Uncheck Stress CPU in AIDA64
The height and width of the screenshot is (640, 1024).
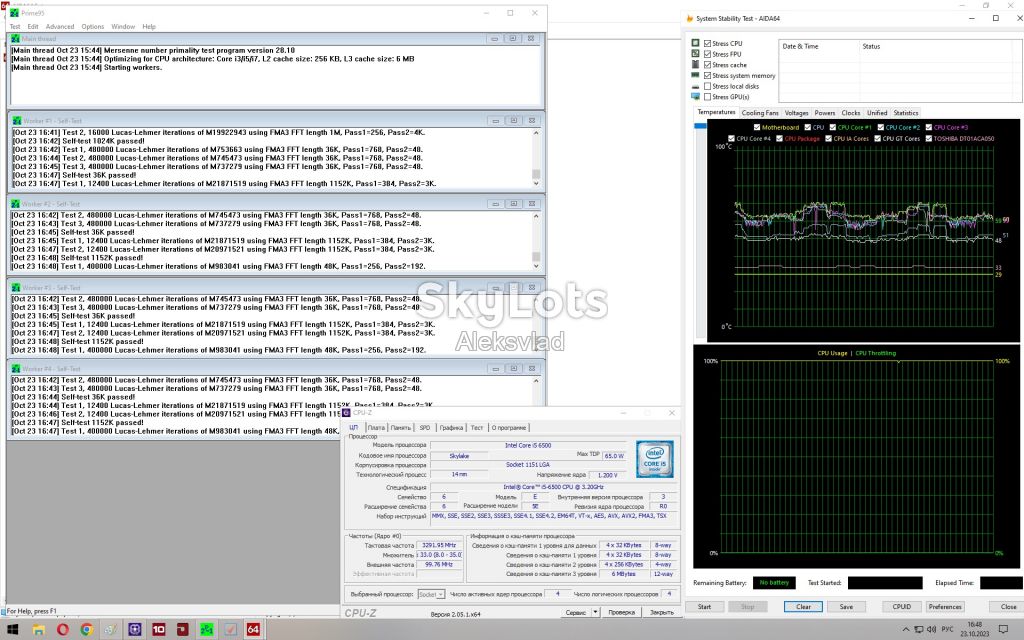[707, 44]
